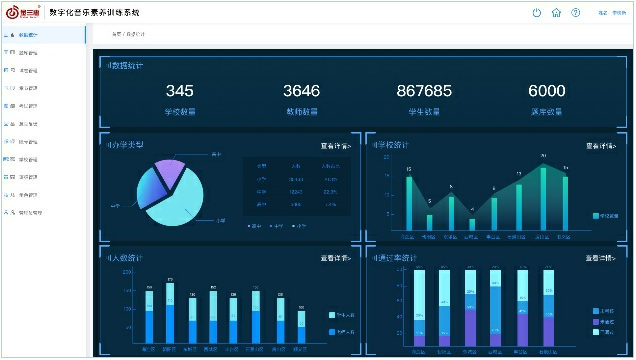Click the username link at top right
The width and height of the screenshot is (636, 360).
619,13
